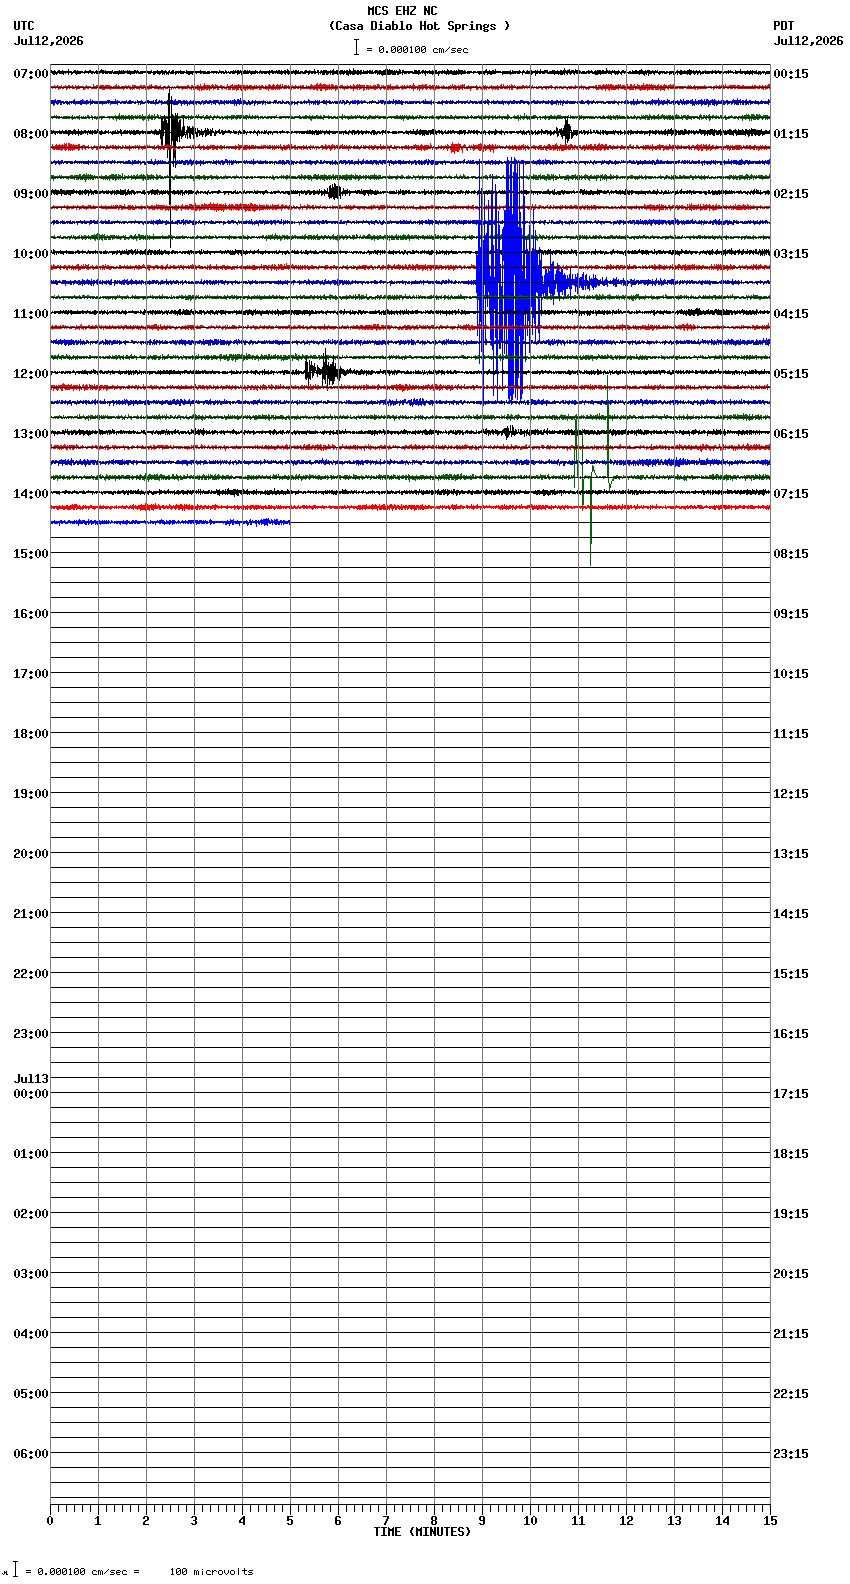The image size is (850, 1584).
Task: Click the PDT time label '03:15'
Action: [791, 254]
